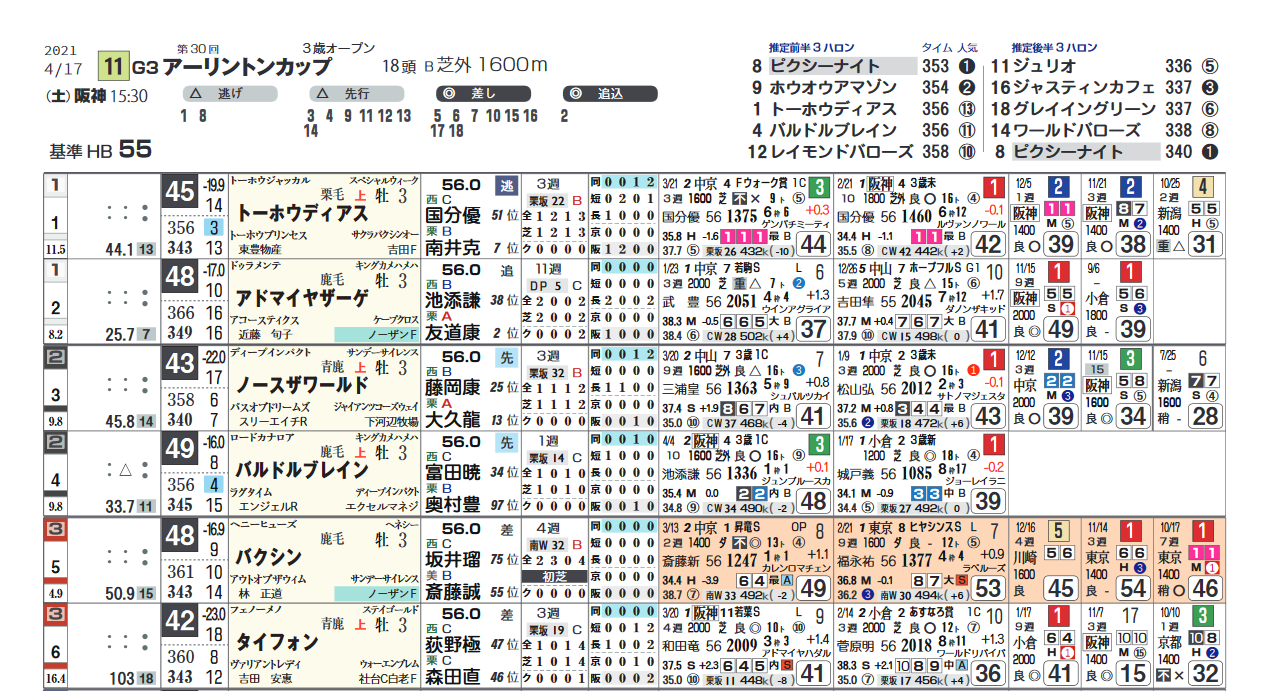Click past race index box 54
The width and height of the screenshot is (1266, 691).
click(1131, 588)
